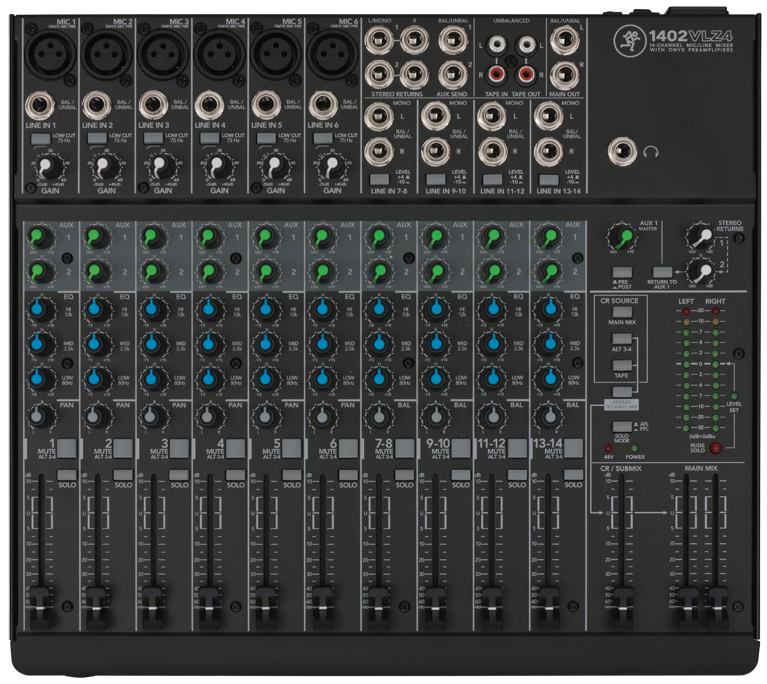Grab the channel 1 fader

[42, 608]
